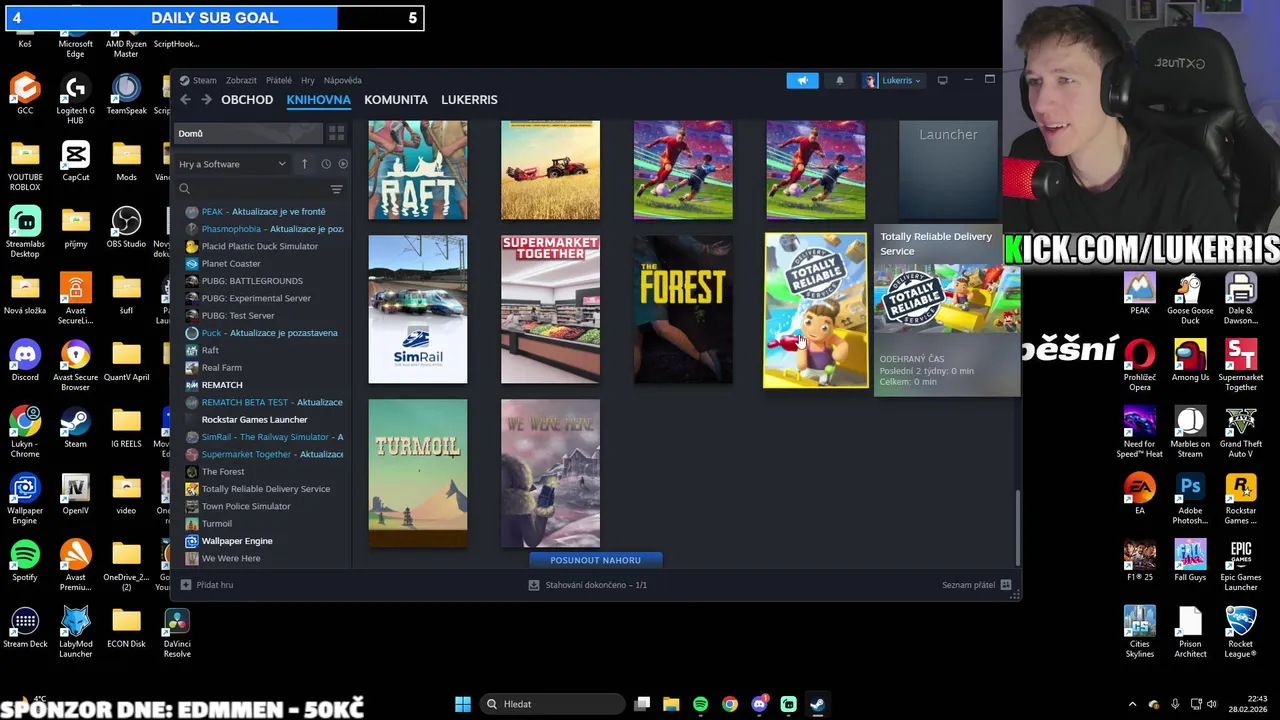
Task: Open the Zobrazit menu
Action: point(241,80)
